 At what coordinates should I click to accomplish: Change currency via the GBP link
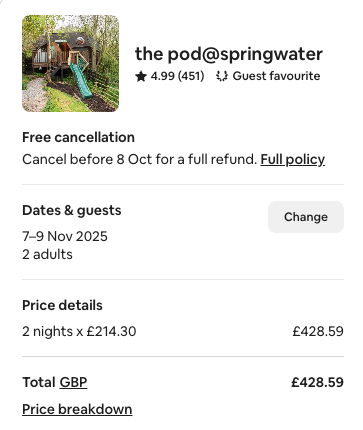click(x=73, y=382)
